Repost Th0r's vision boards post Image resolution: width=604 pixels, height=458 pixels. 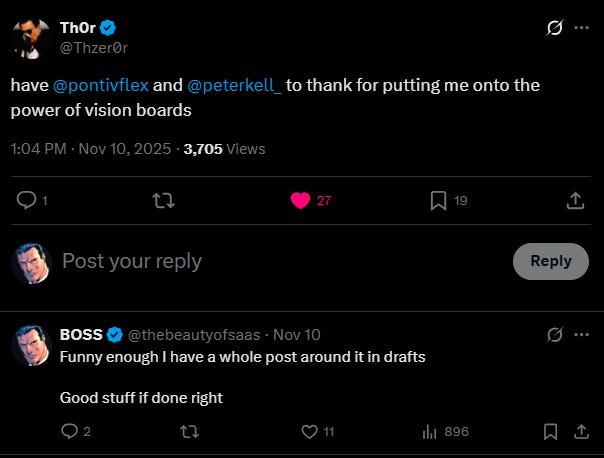click(x=162, y=201)
